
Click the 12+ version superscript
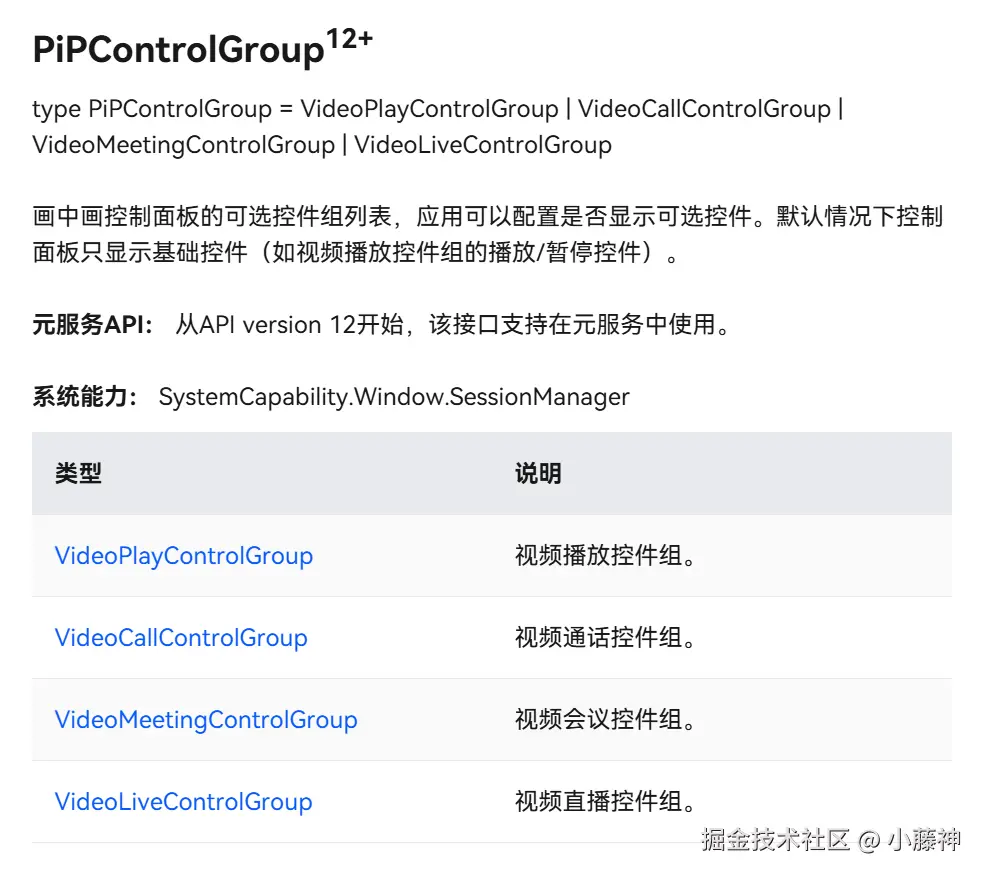coord(350,39)
